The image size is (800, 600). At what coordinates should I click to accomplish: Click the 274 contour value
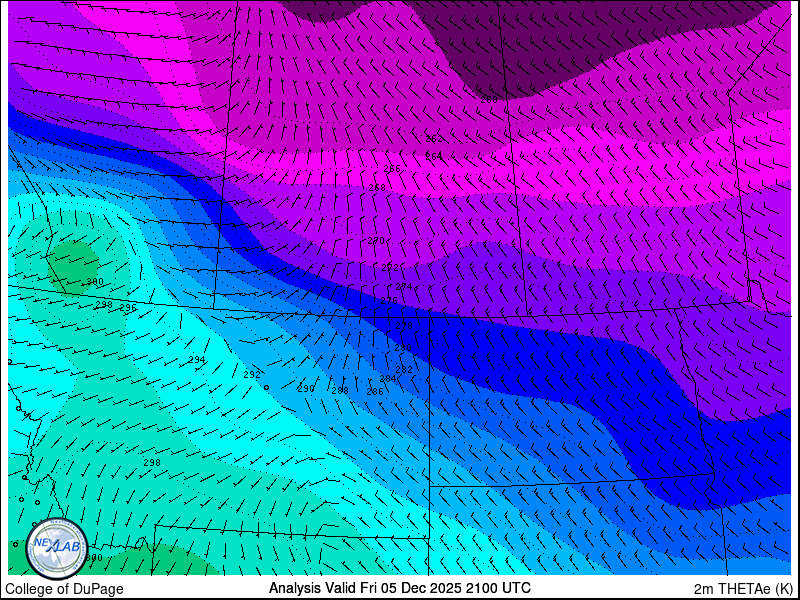[x=404, y=287]
